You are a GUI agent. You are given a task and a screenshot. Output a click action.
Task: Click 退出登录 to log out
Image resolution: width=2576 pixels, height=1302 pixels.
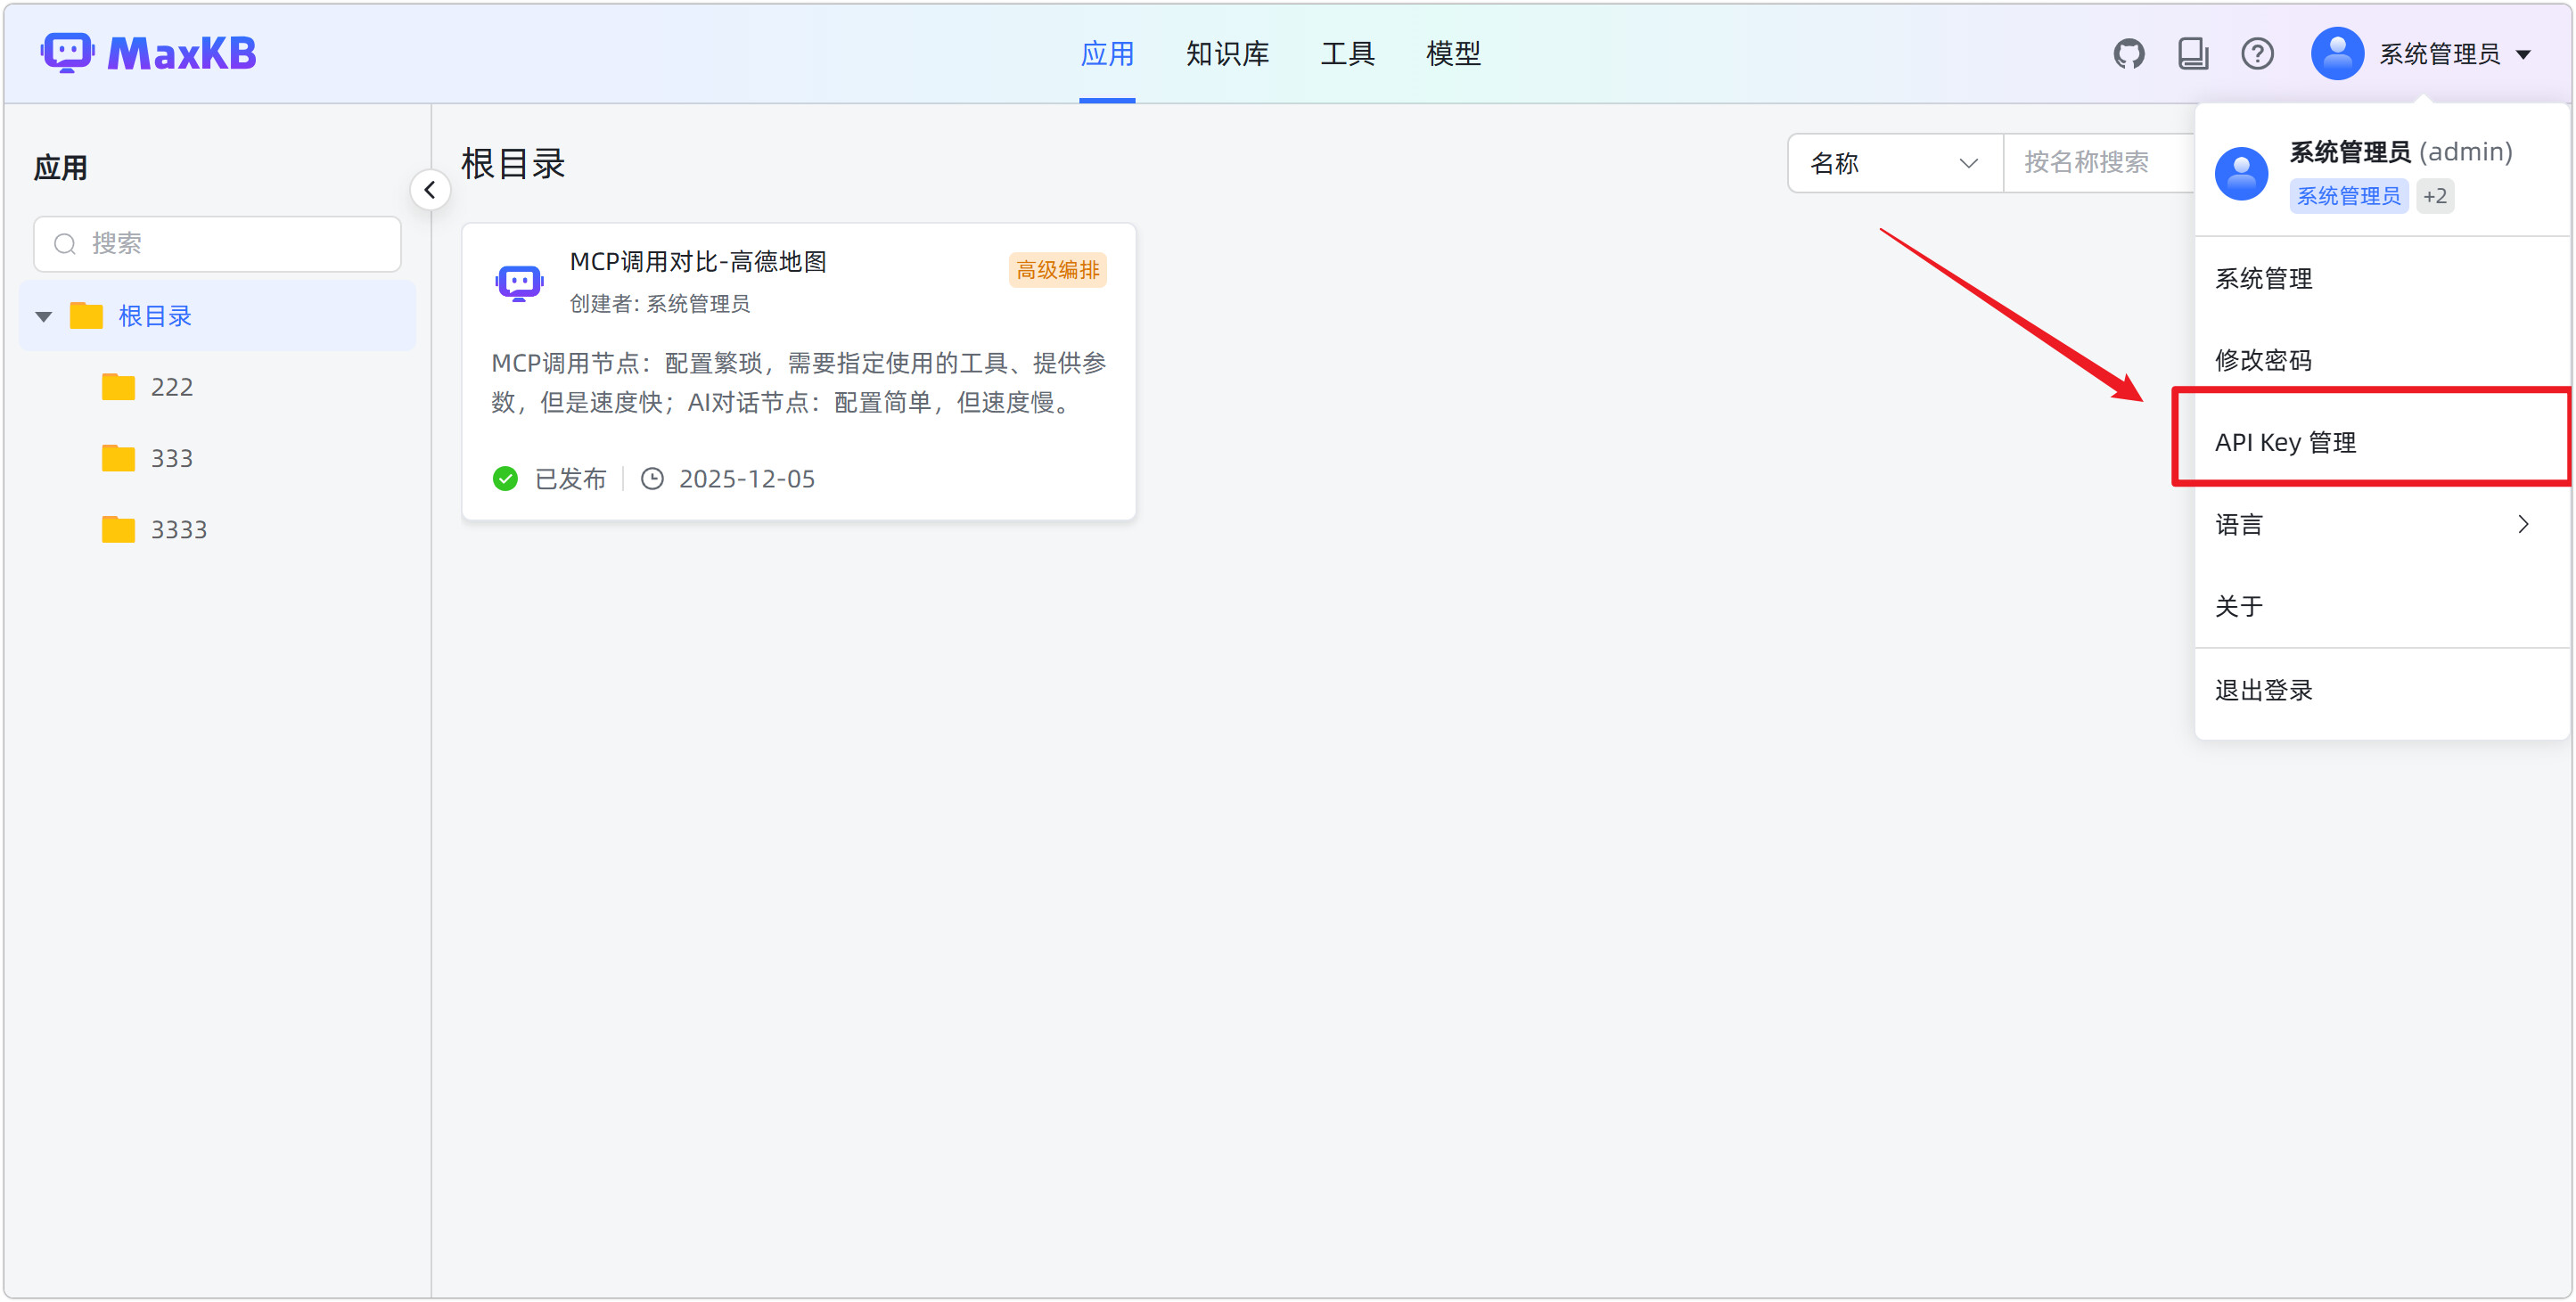(2263, 690)
